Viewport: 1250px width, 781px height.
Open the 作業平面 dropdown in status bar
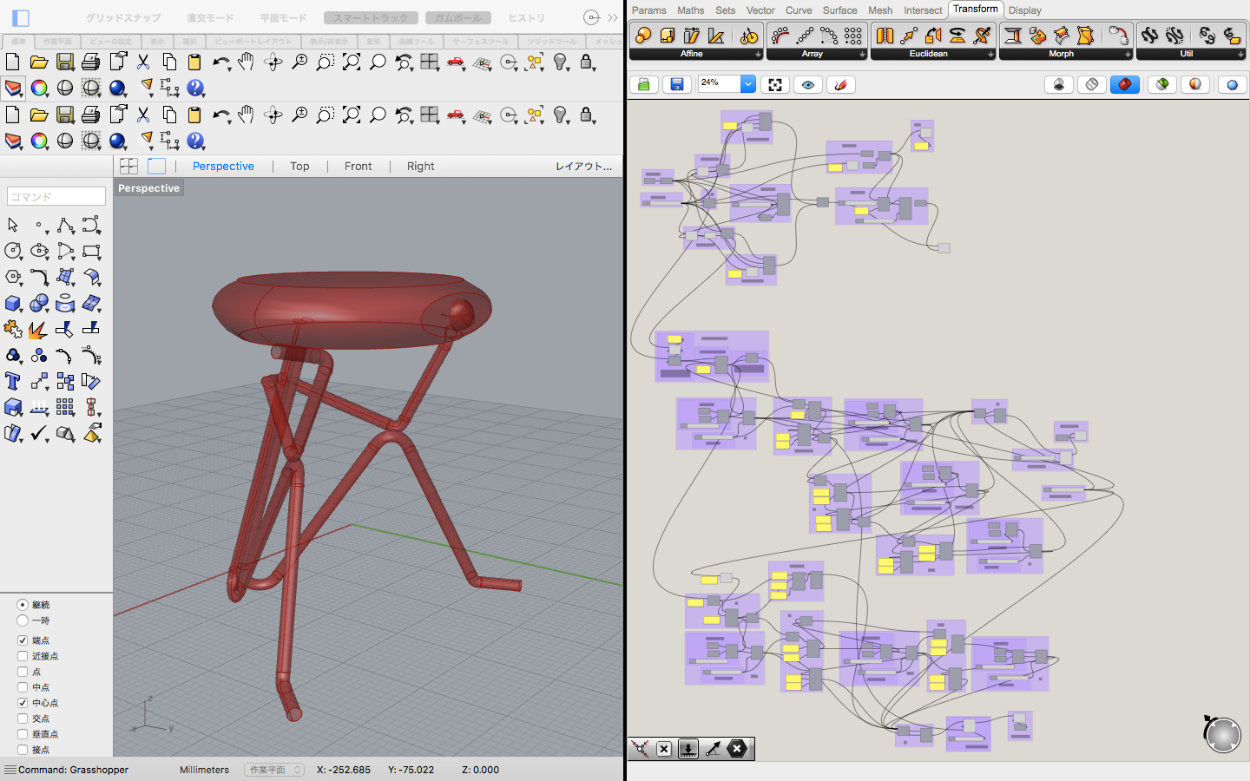tap(275, 770)
